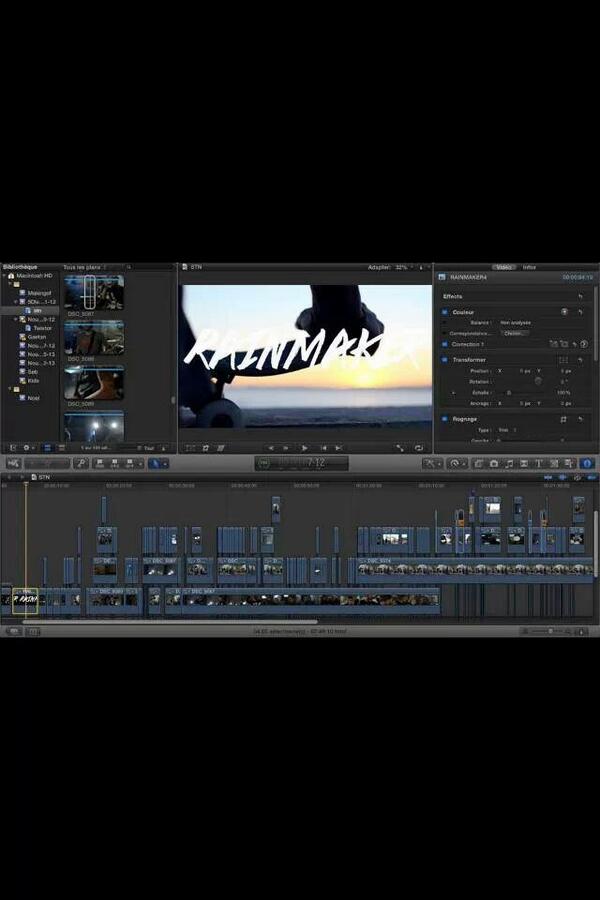This screenshot has width=600, height=900.
Task: Switch browser to filmstrip view
Action: 48,448
